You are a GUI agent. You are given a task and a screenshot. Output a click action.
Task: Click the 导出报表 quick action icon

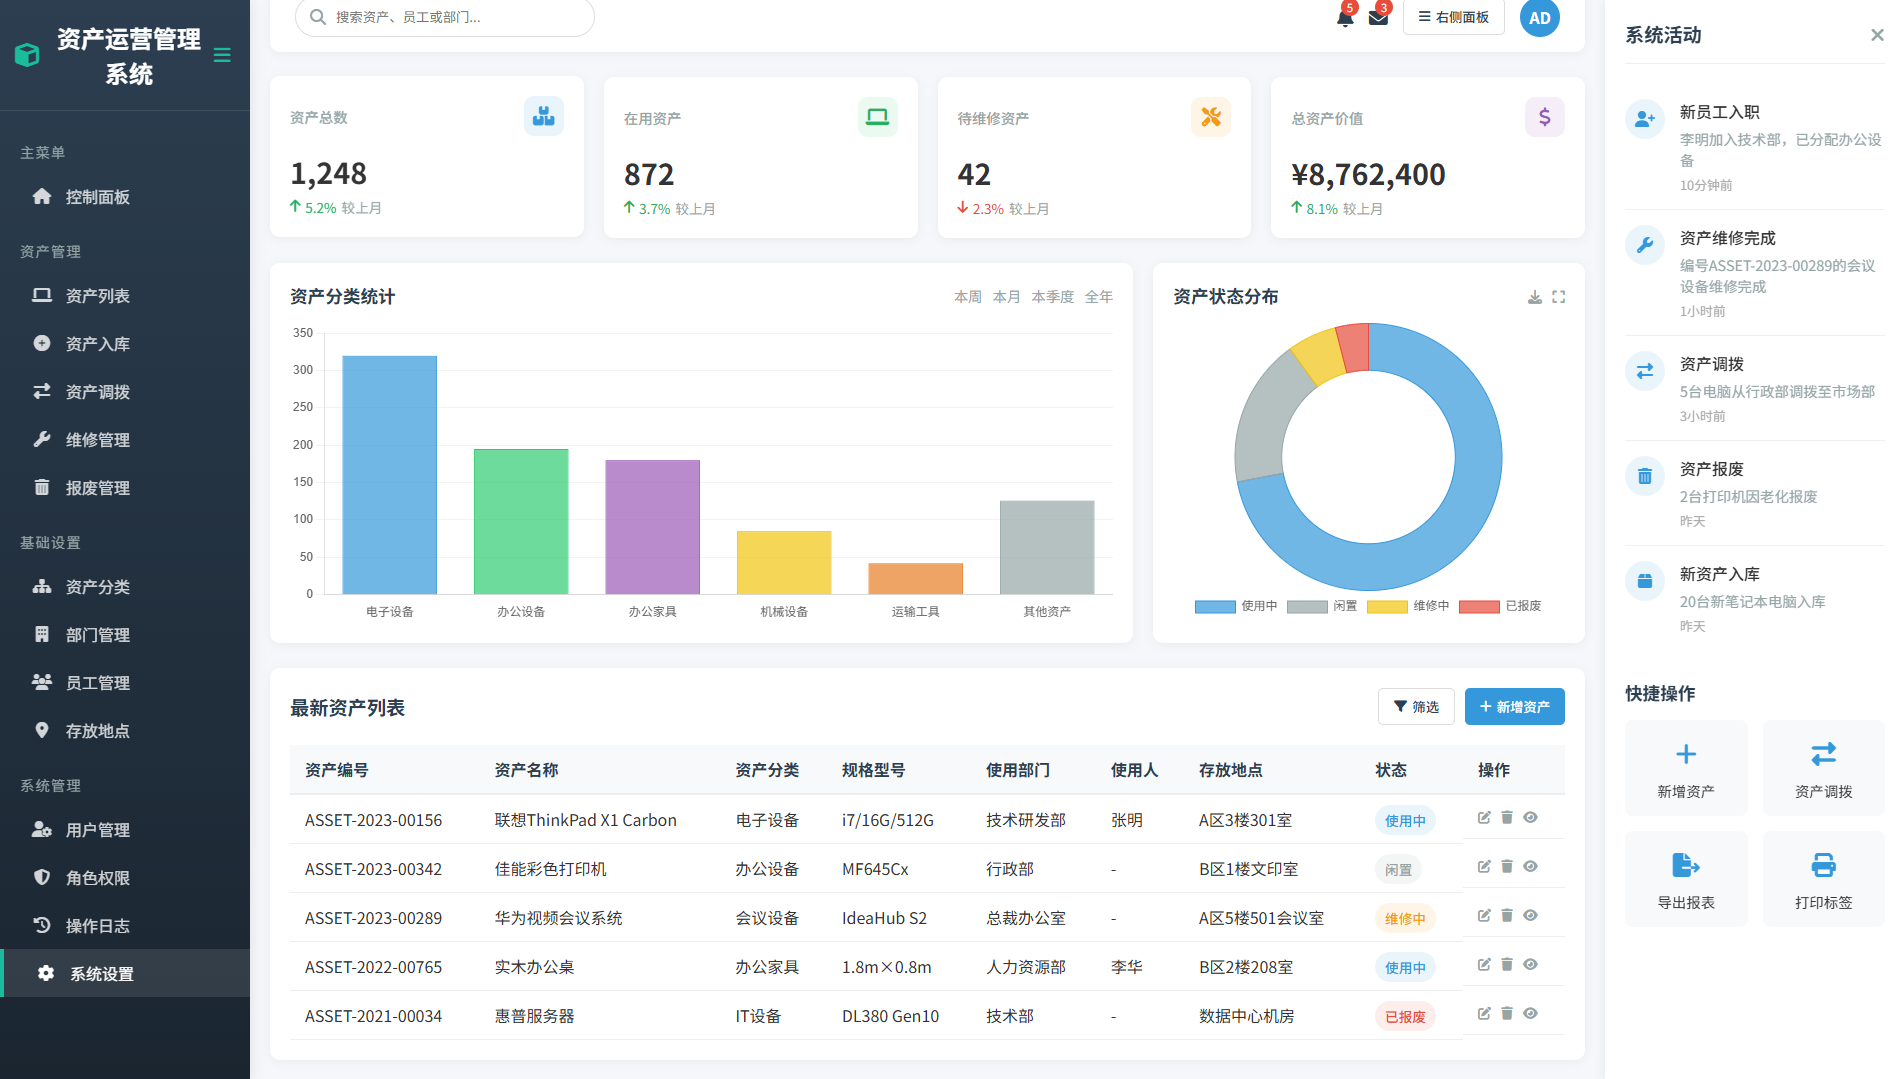[1685, 865]
